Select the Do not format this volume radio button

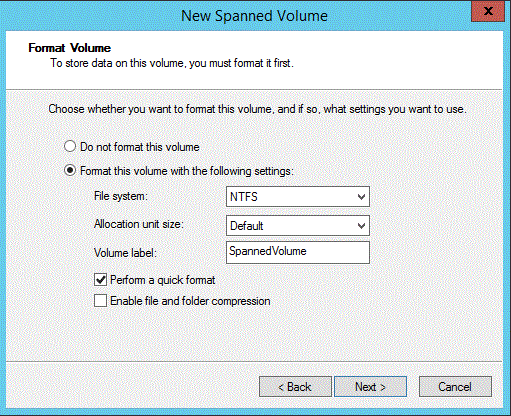[x=70, y=147]
